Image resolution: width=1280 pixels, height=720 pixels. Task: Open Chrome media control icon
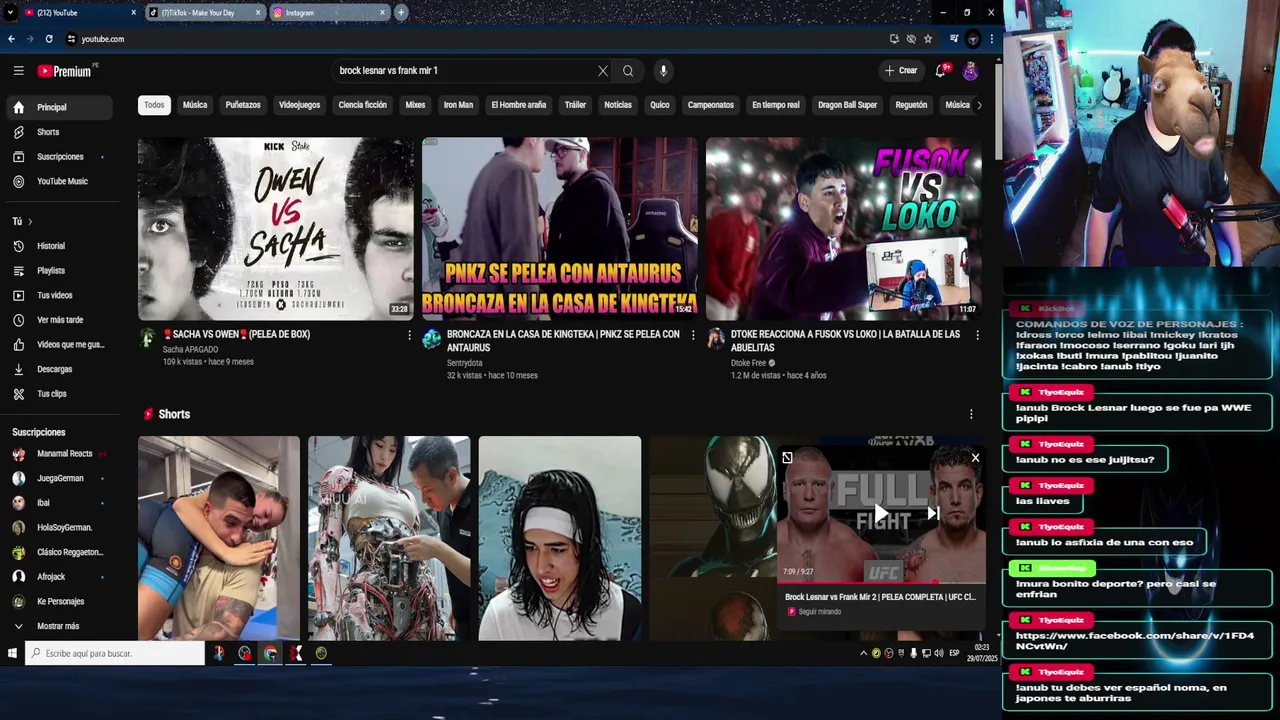[954, 39]
